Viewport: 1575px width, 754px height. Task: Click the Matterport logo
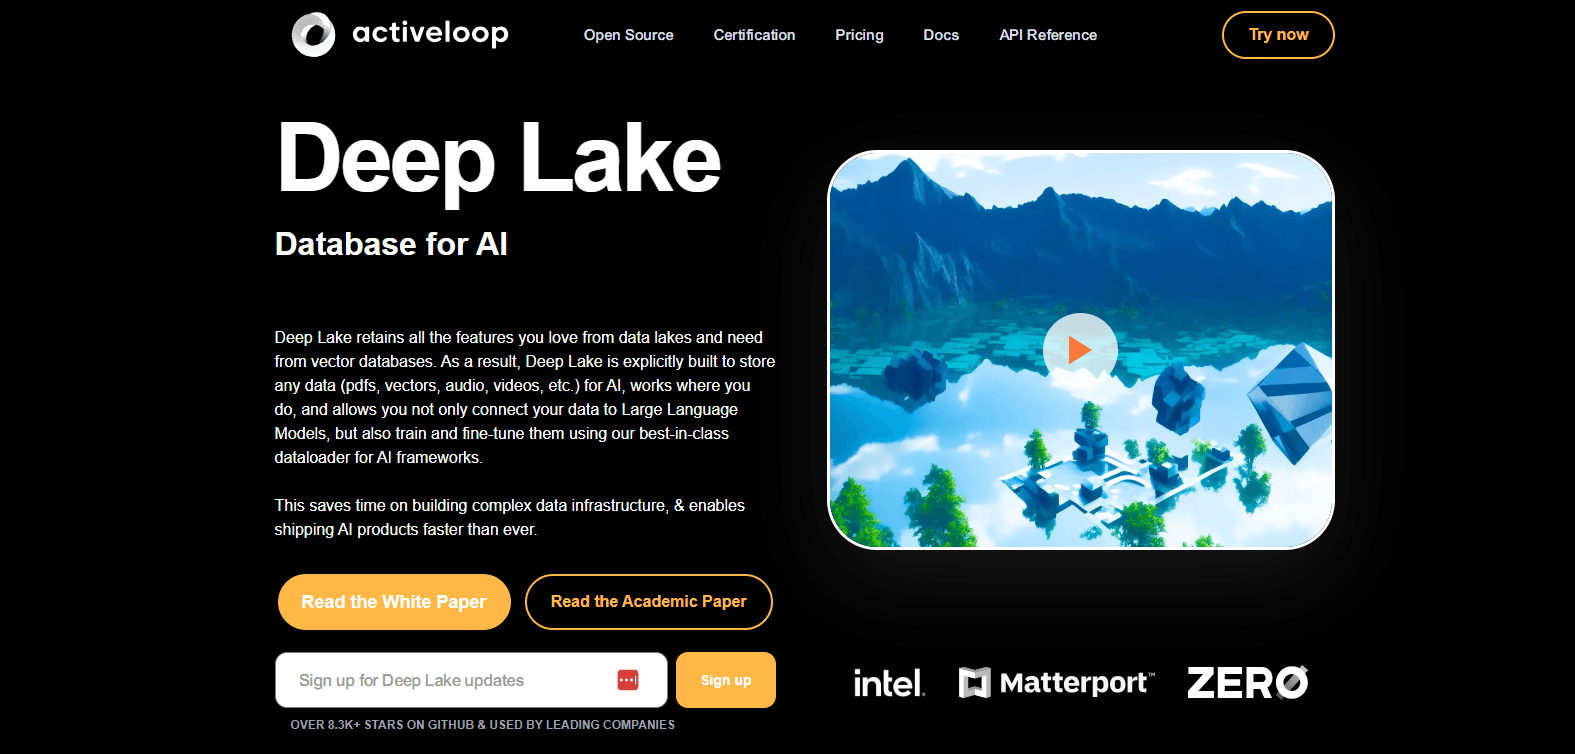pos(1057,683)
